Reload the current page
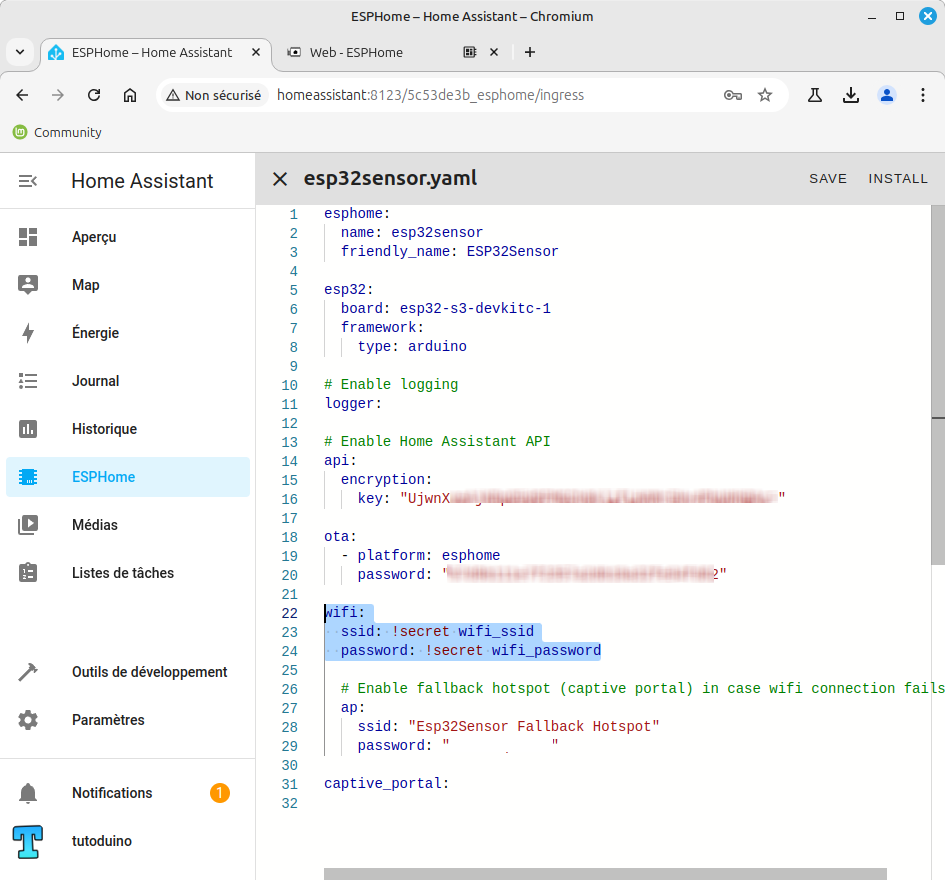The width and height of the screenshot is (945, 880). coord(94,95)
